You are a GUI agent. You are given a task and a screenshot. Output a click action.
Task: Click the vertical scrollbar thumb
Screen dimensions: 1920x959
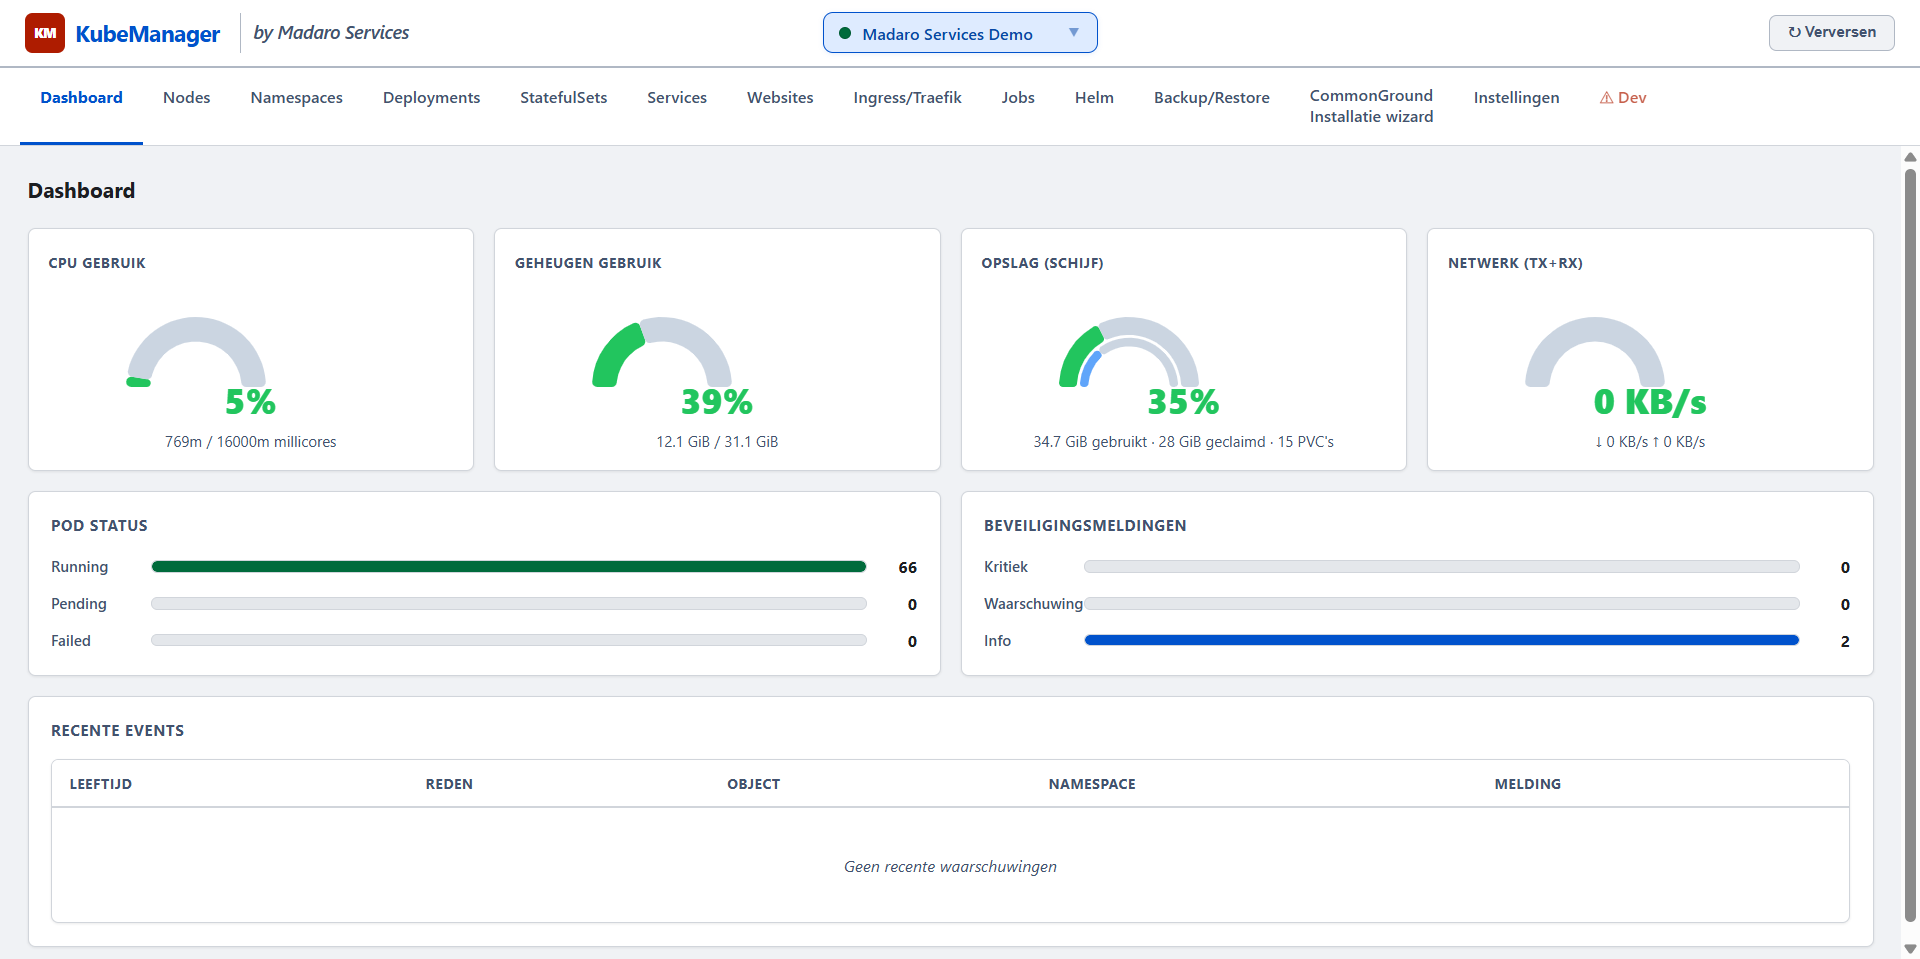(1910, 545)
